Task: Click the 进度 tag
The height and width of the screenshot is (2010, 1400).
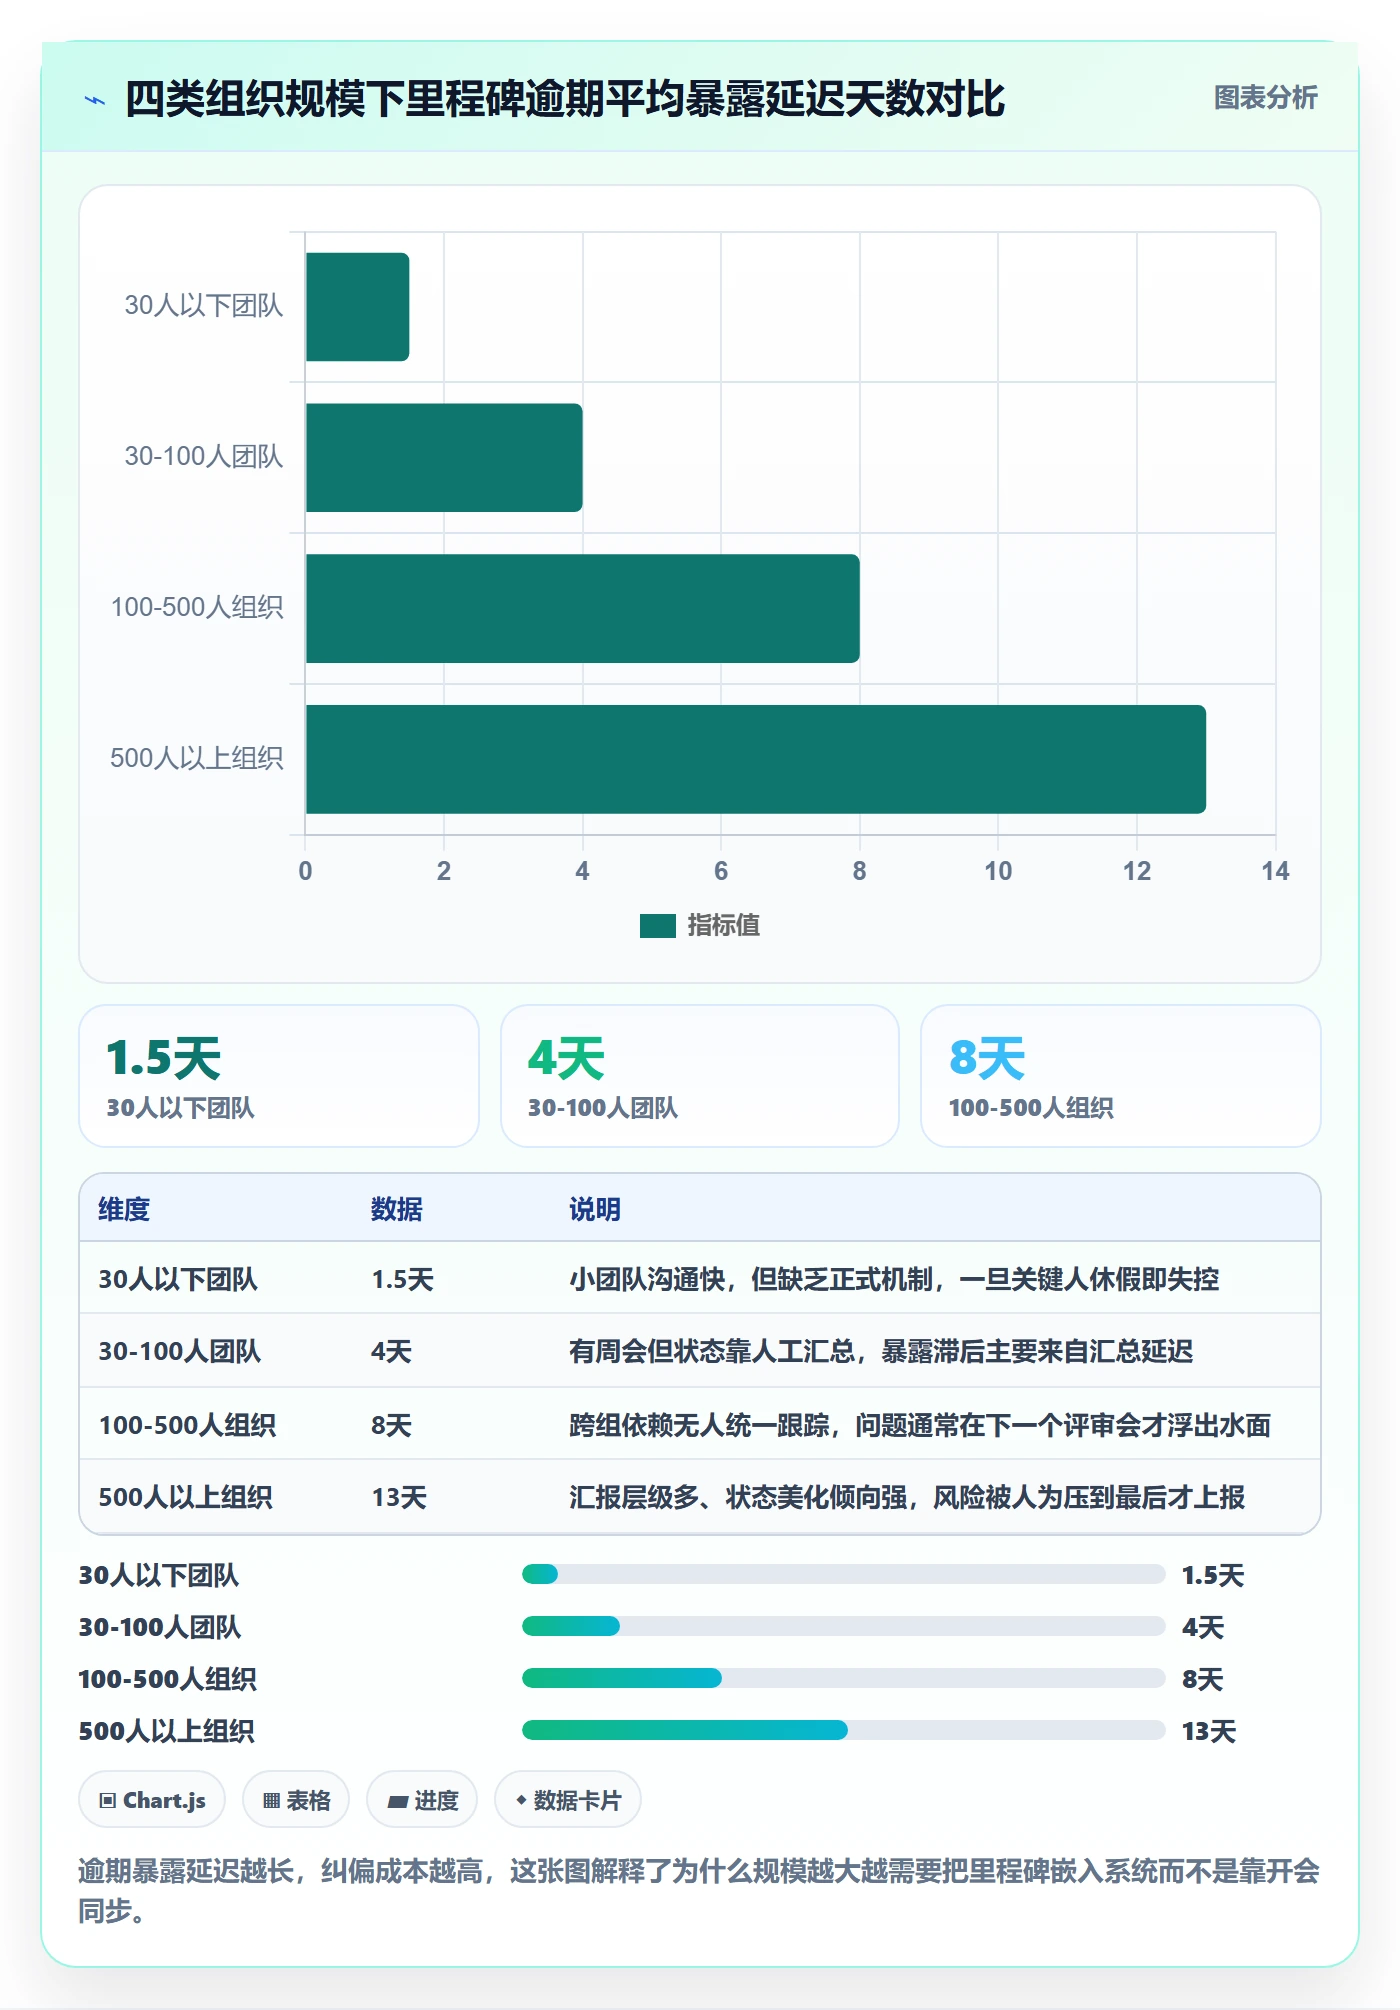Action: (x=422, y=1800)
